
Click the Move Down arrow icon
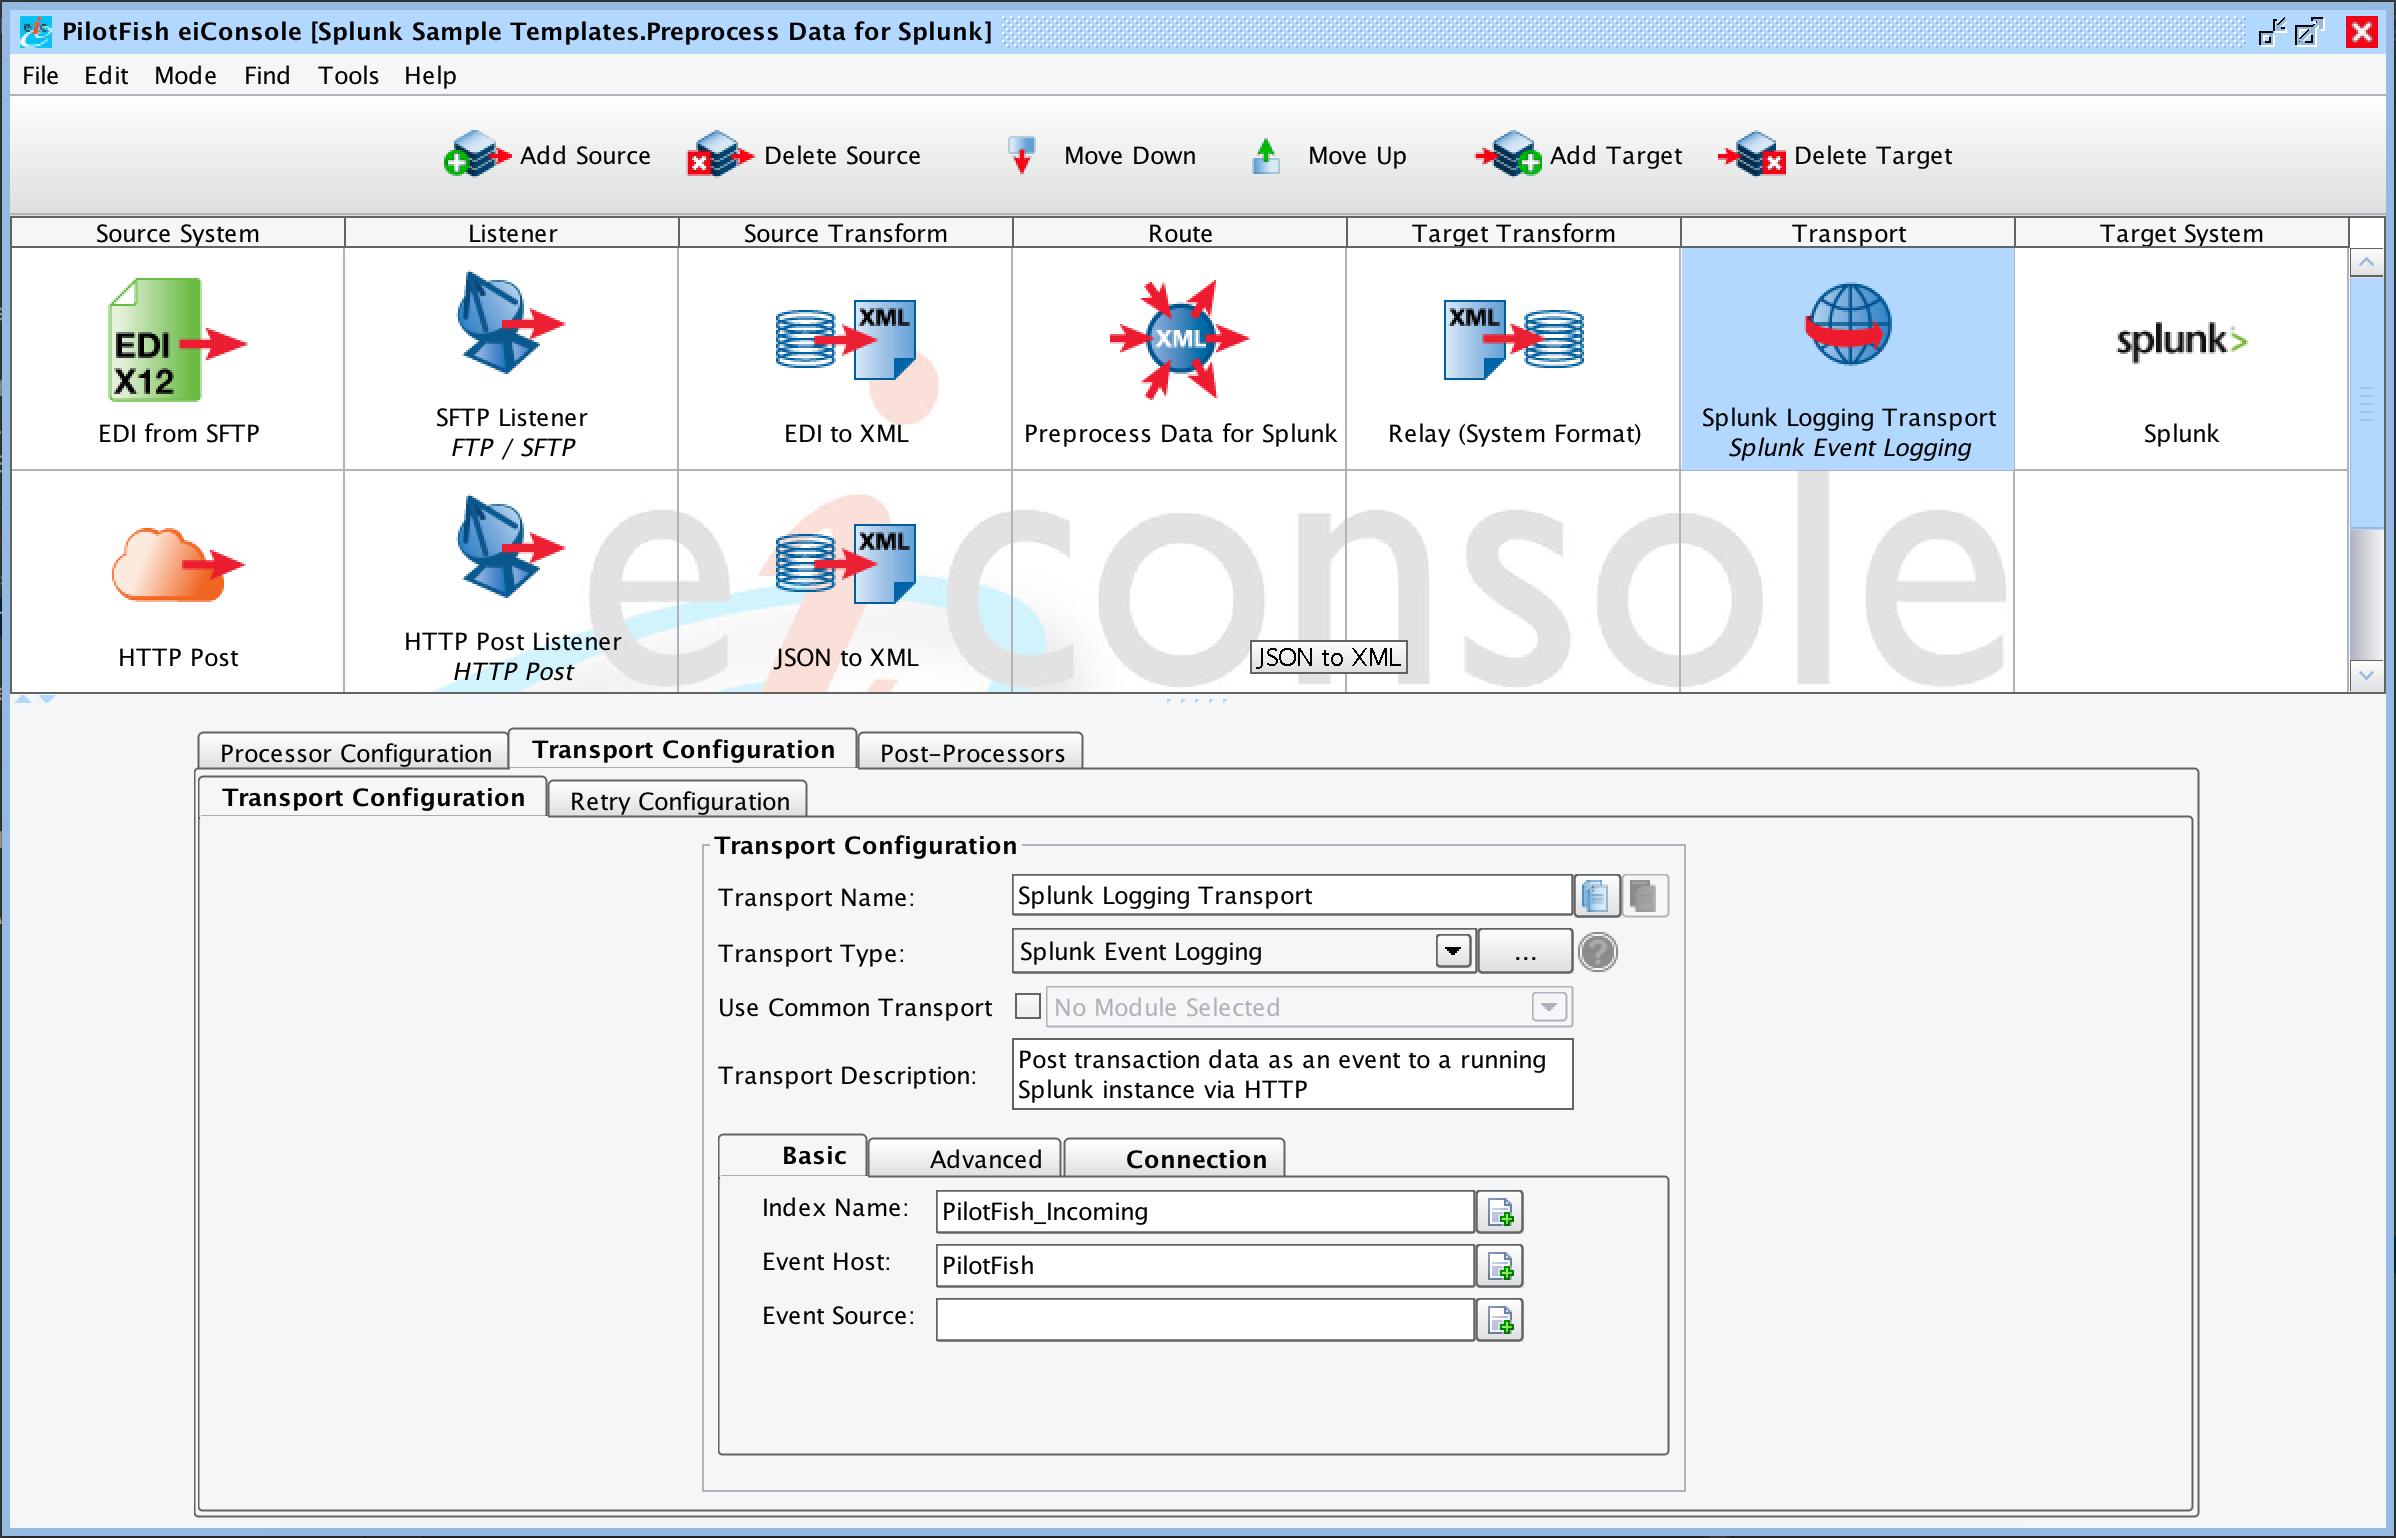1021,156
